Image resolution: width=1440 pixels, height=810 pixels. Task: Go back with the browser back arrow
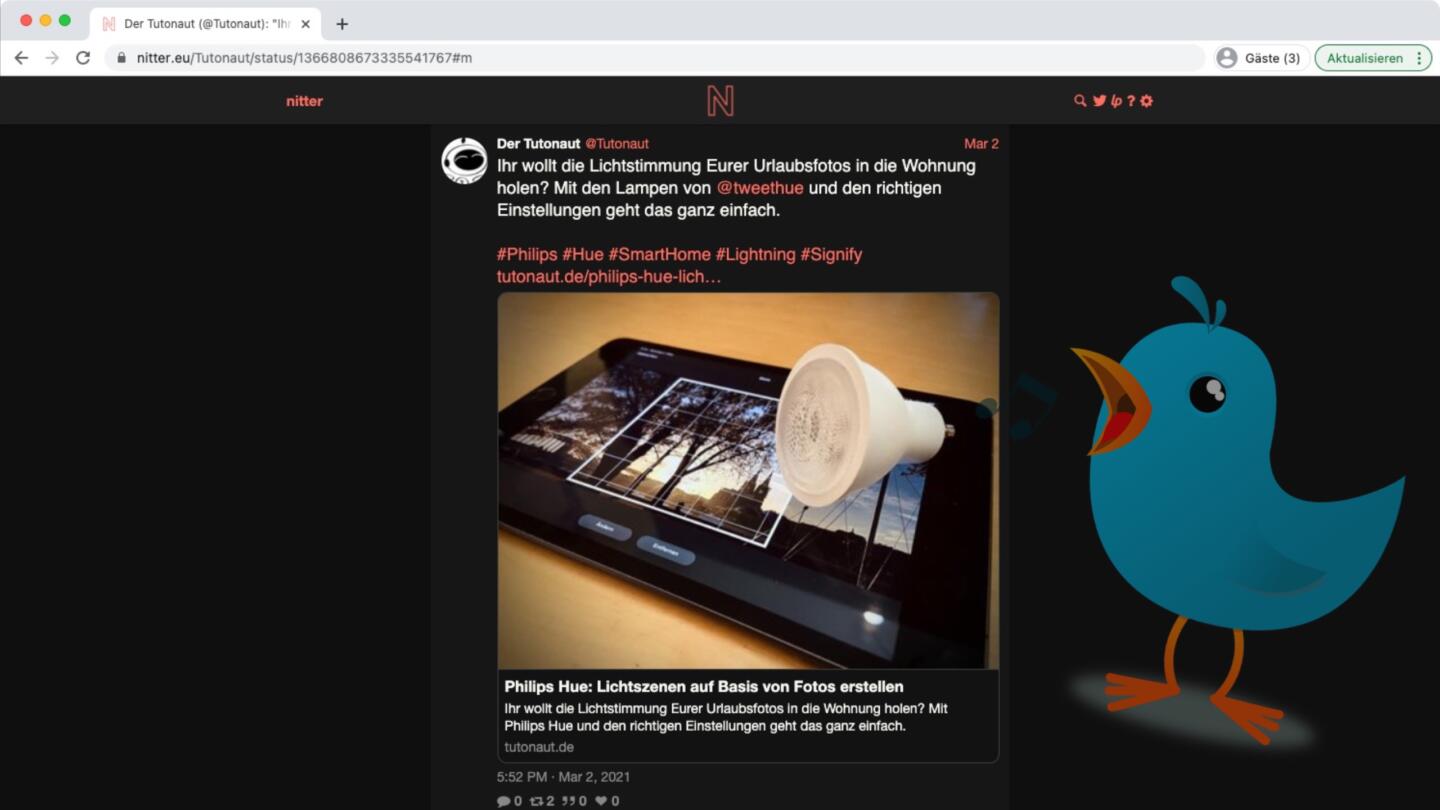click(x=21, y=58)
